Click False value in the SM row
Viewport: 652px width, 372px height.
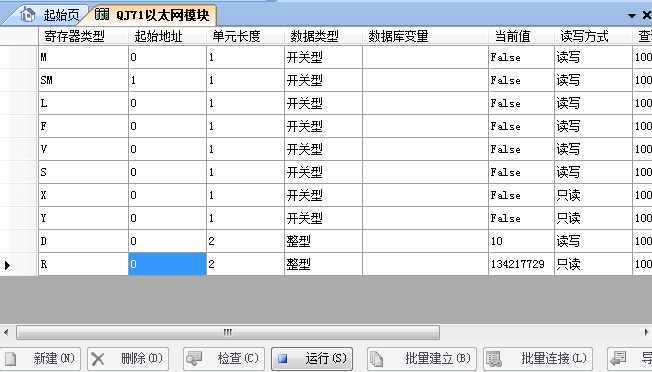[x=521, y=80]
